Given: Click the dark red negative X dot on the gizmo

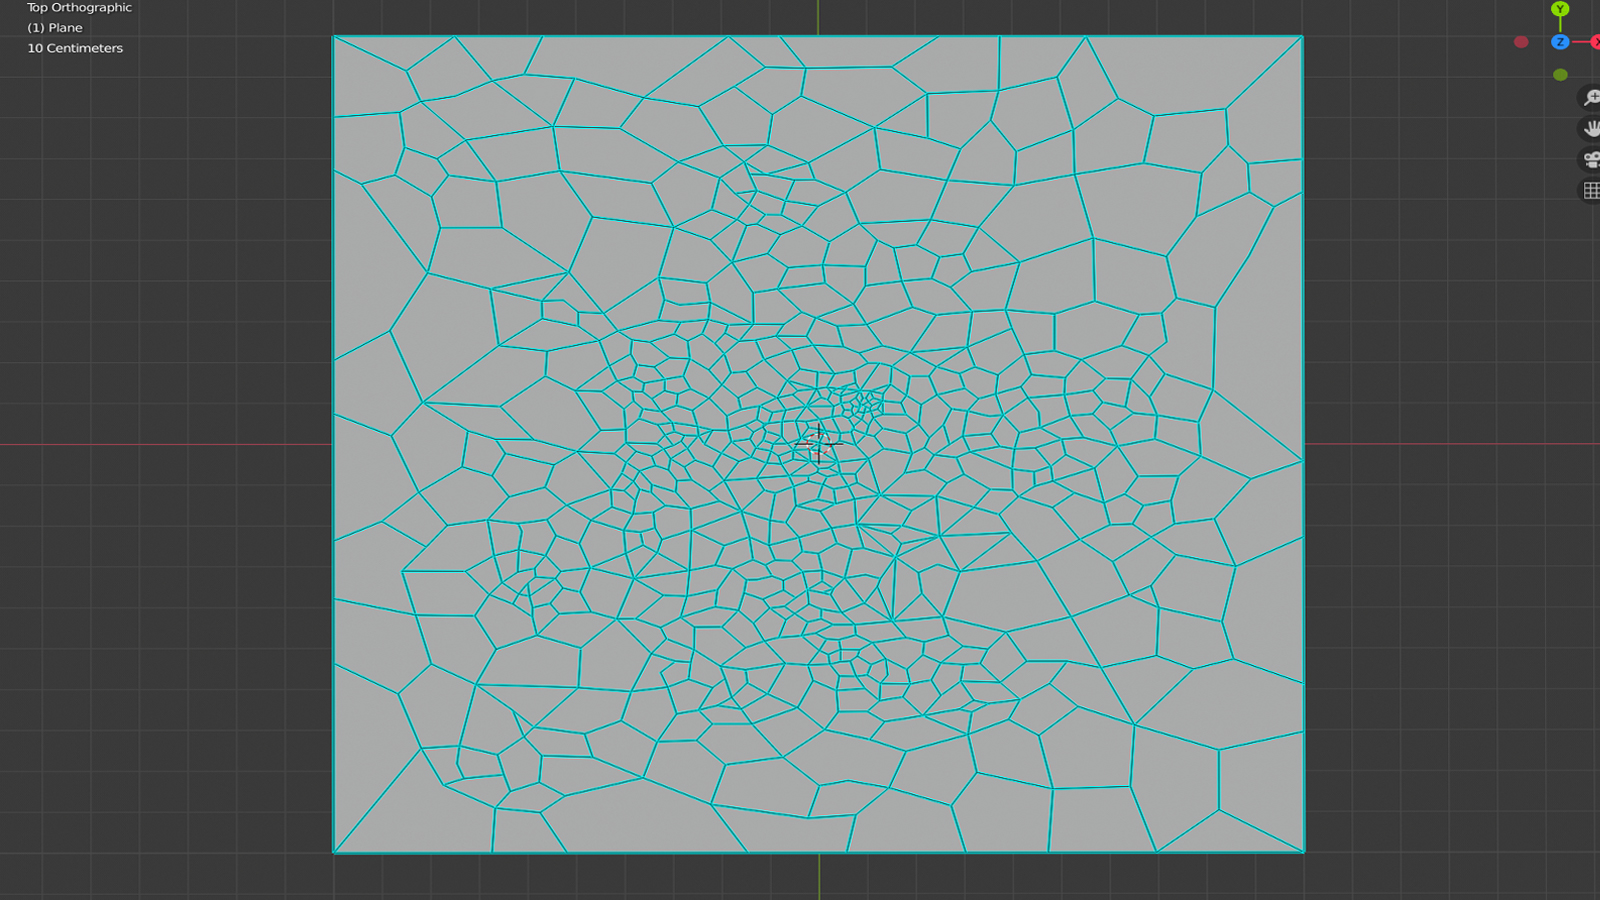Looking at the screenshot, I should coord(1521,42).
